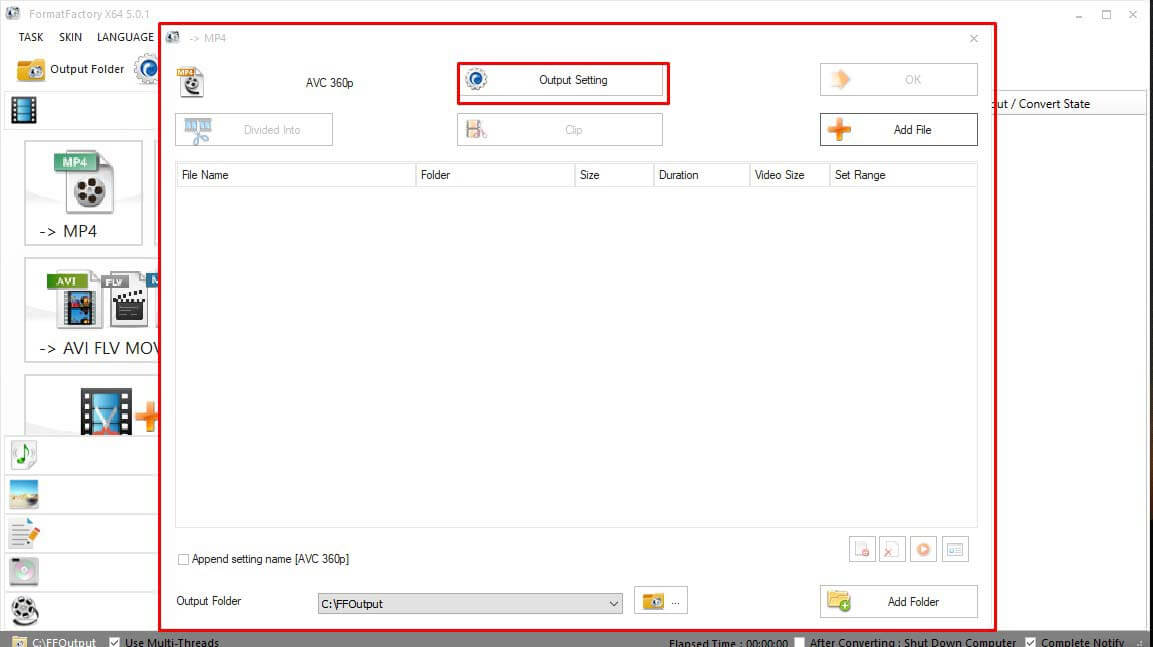Select the -> AVI FLV MOV conversion tile

pyautogui.click(x=92, y=310)
